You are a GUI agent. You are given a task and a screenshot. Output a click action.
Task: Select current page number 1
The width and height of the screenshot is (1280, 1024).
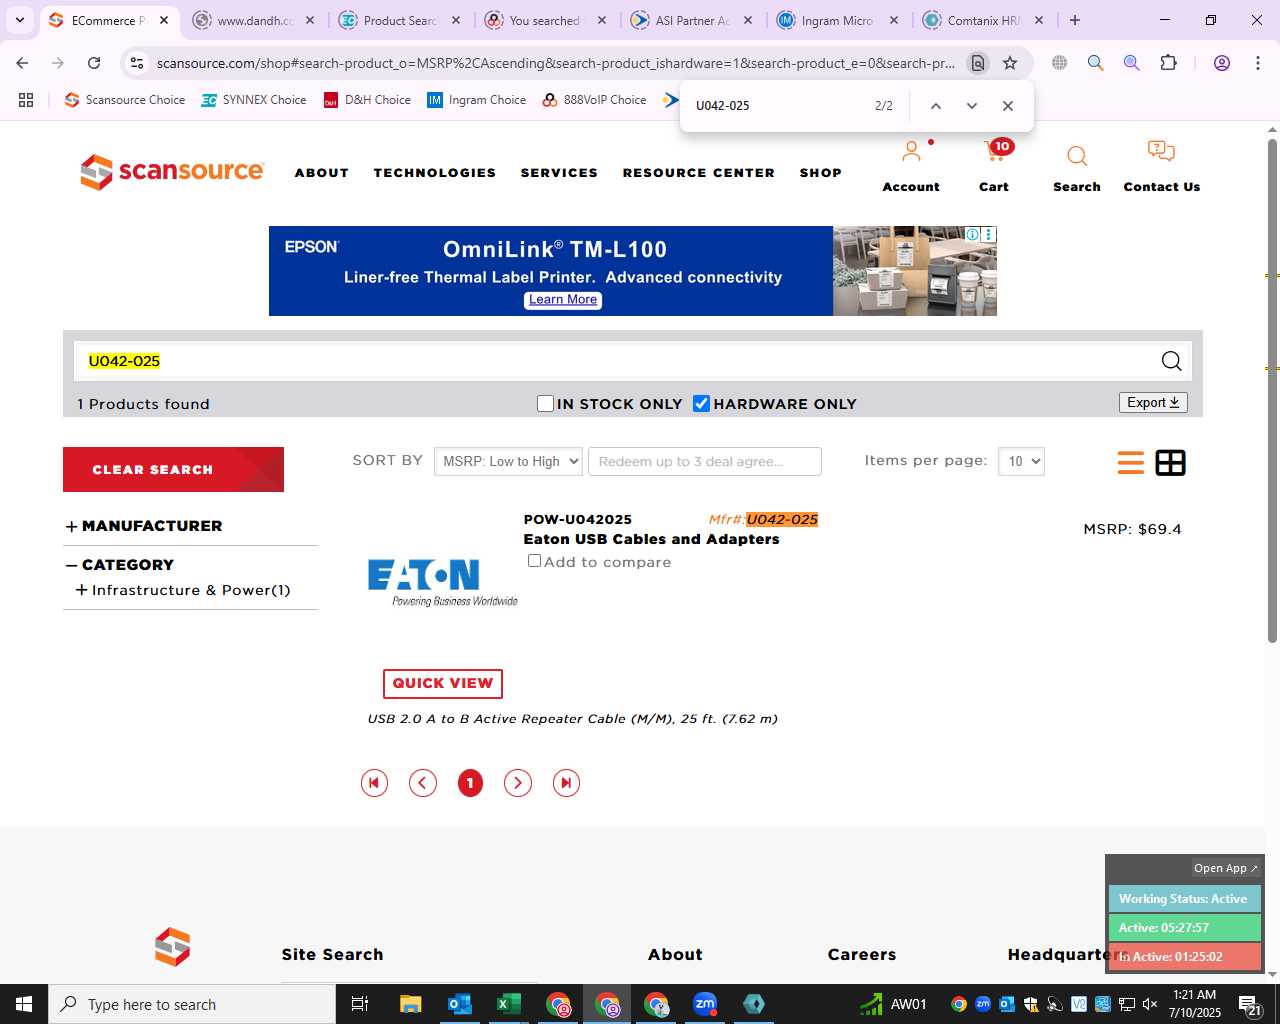470,783
